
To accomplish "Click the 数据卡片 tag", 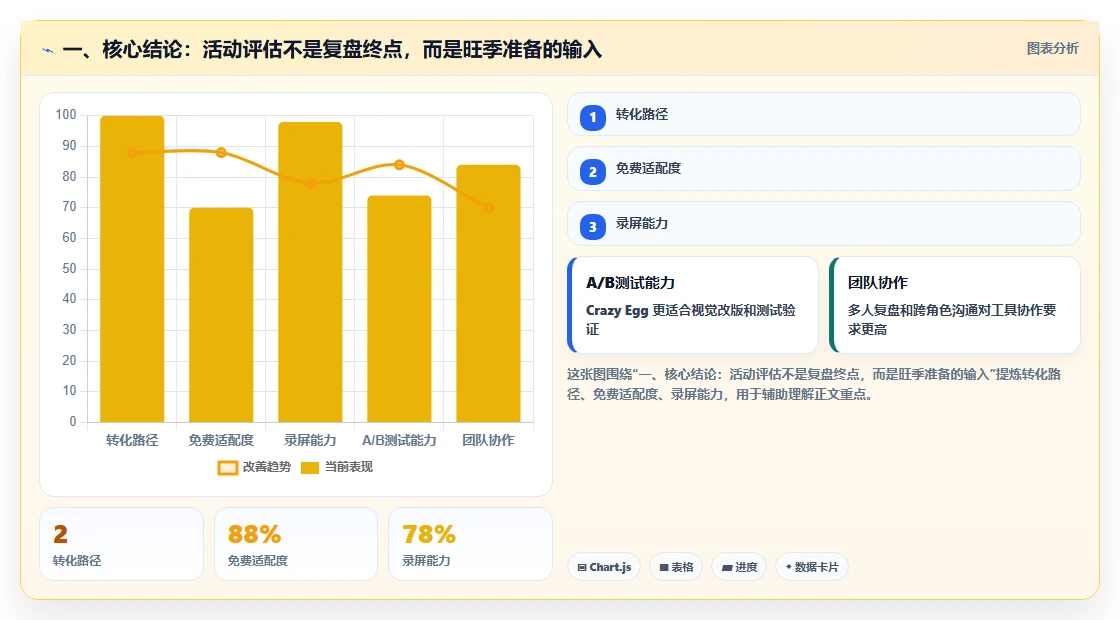I will pyautogui.click(x=811, y=567).
